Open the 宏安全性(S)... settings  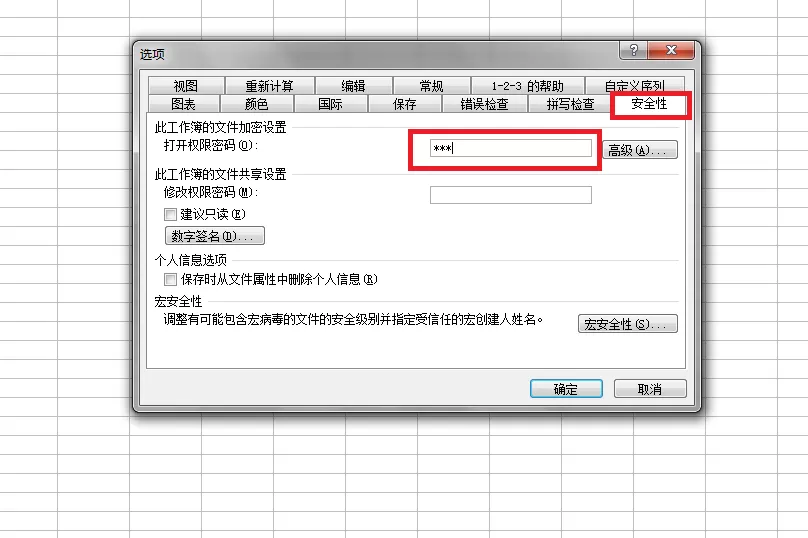pyautogui.click(x=628, y=324)
